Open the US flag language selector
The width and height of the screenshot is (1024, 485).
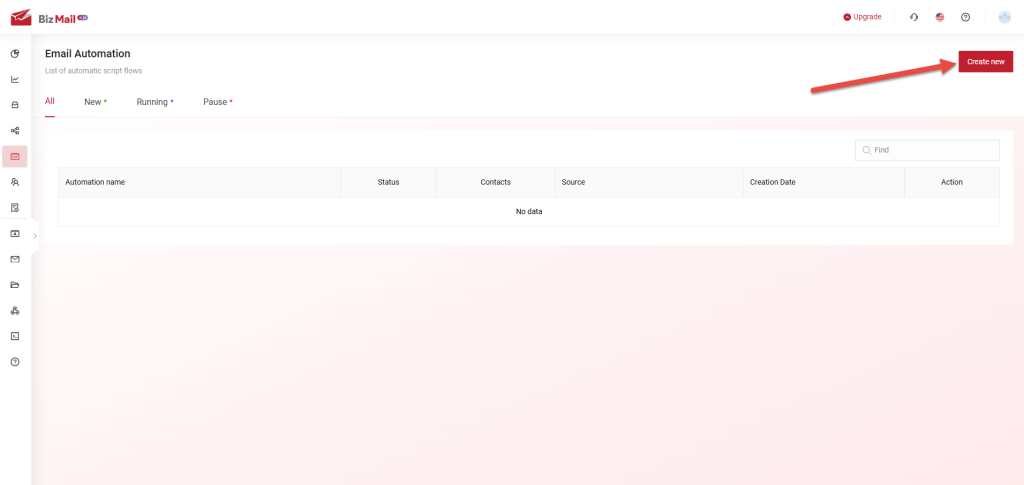click(x=940, y=17)
